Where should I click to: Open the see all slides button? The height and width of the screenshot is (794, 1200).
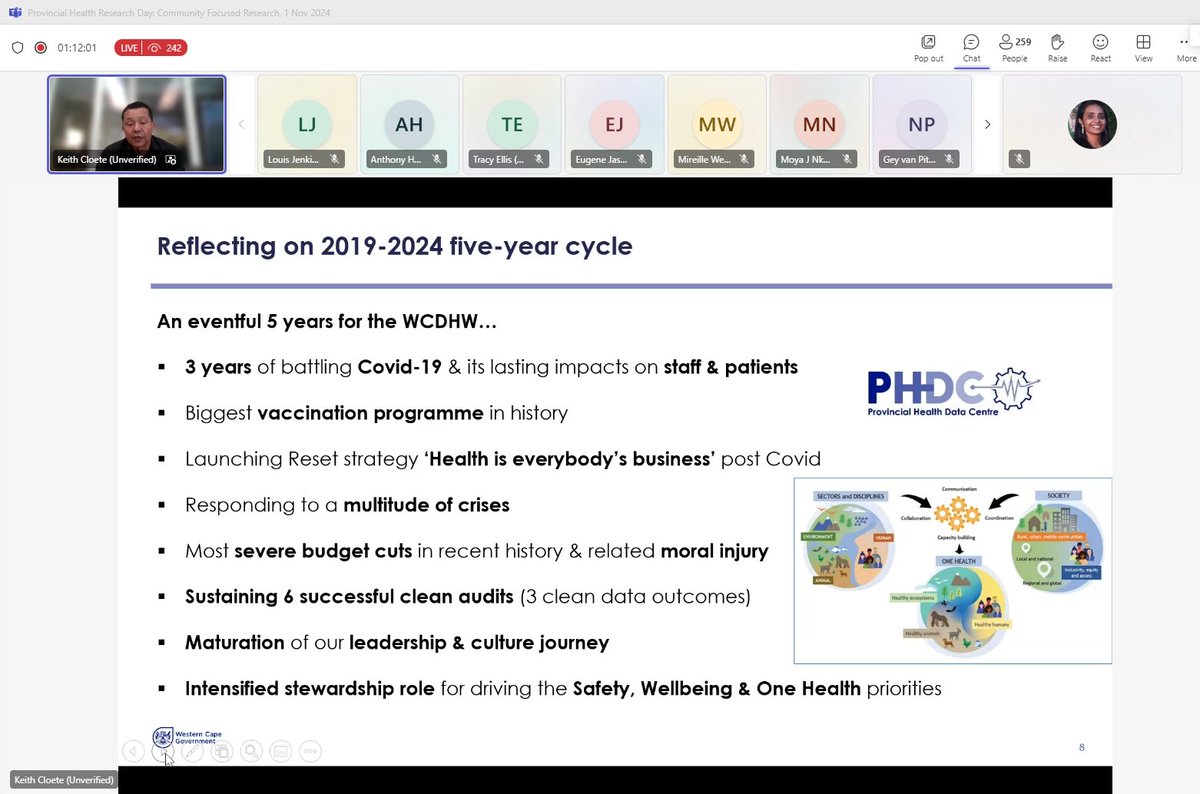pos(222,751)
